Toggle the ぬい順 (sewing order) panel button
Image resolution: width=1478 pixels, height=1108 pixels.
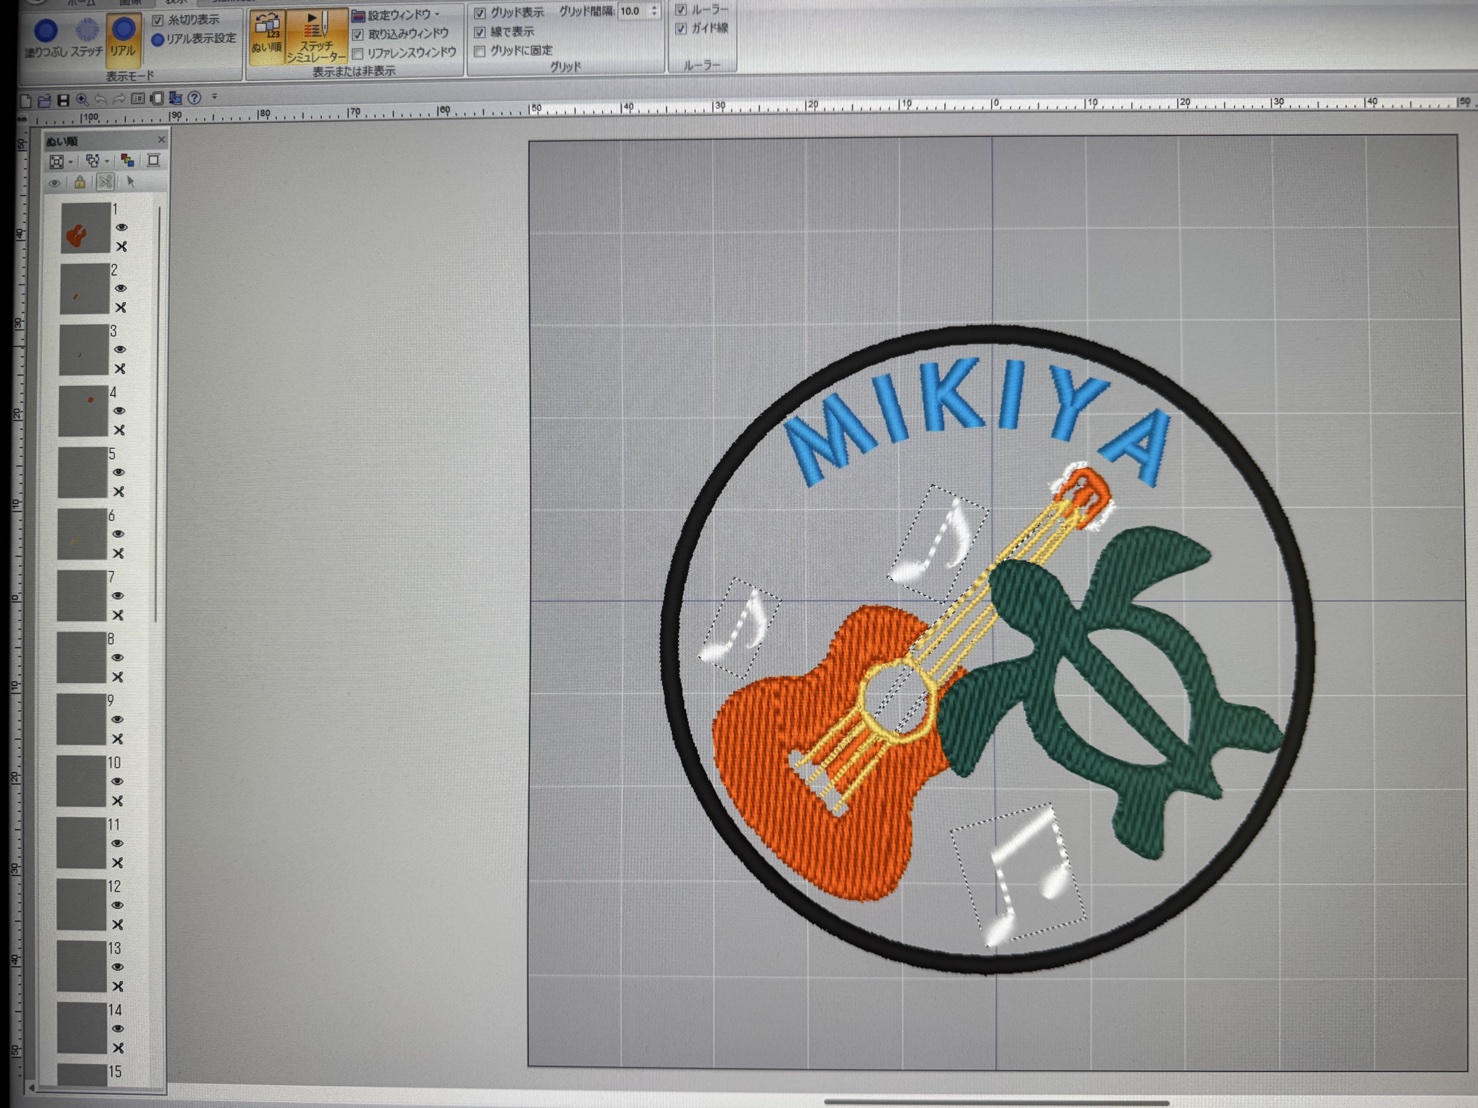[x=267, y=36]
